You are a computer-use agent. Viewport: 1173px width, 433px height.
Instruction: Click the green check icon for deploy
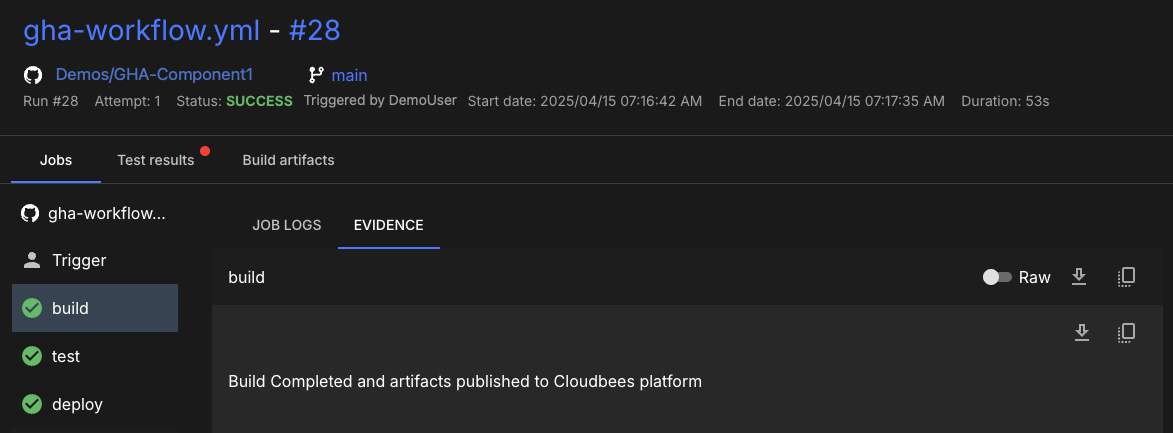point(32,405)
